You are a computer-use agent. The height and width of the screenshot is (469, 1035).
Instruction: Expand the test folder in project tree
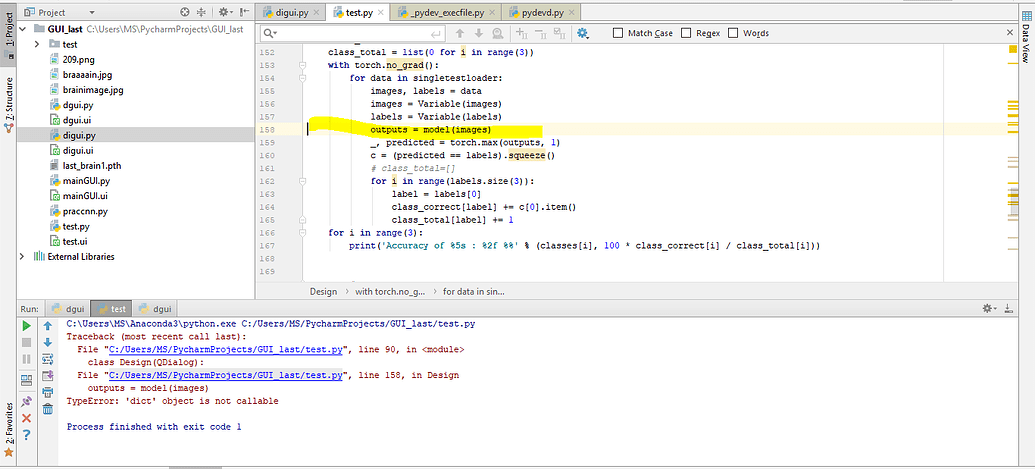(38, 45)
